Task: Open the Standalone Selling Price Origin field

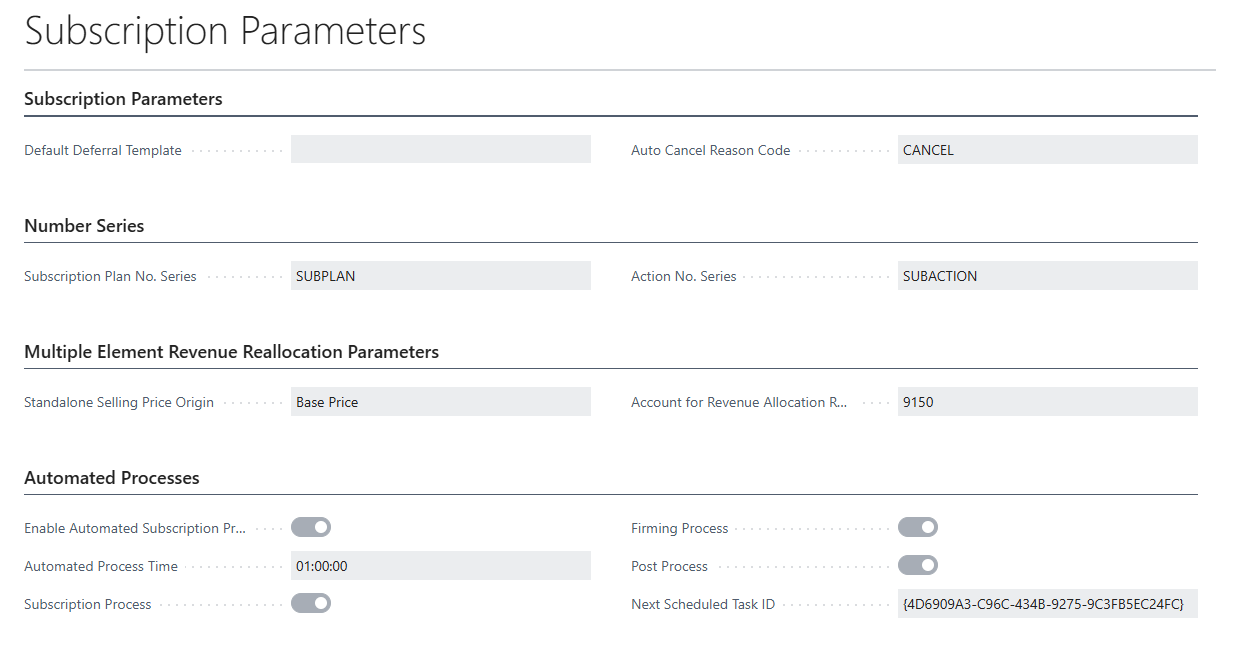Action: coord(440,402)
